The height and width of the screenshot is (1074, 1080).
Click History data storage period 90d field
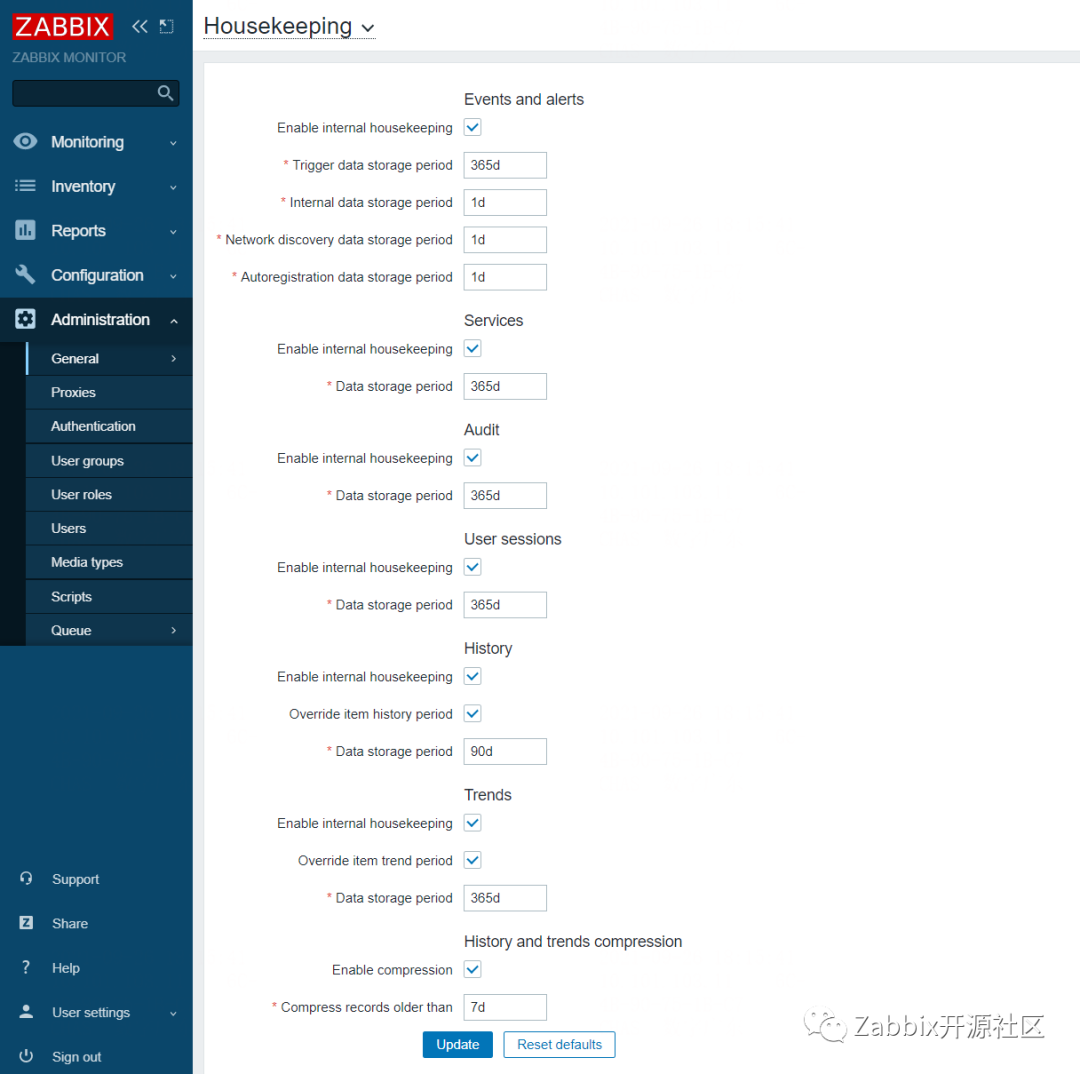coord(505,752)
